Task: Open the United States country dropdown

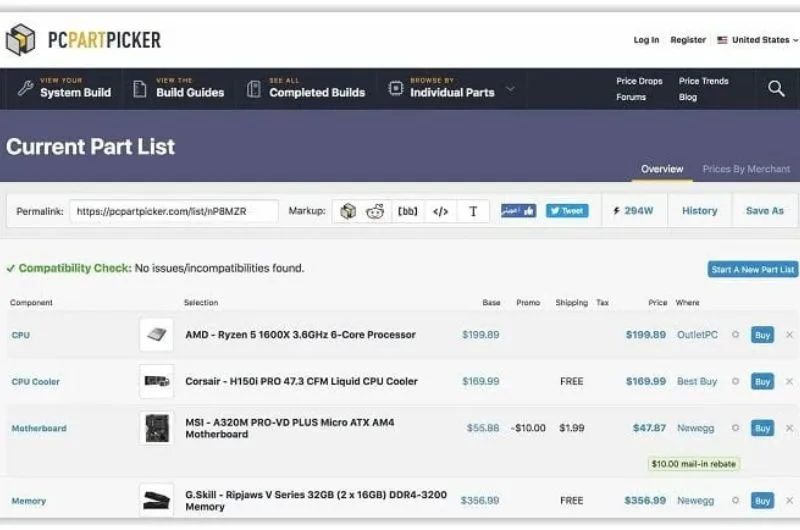Action: pyautogui.click(x=757, y=40)
